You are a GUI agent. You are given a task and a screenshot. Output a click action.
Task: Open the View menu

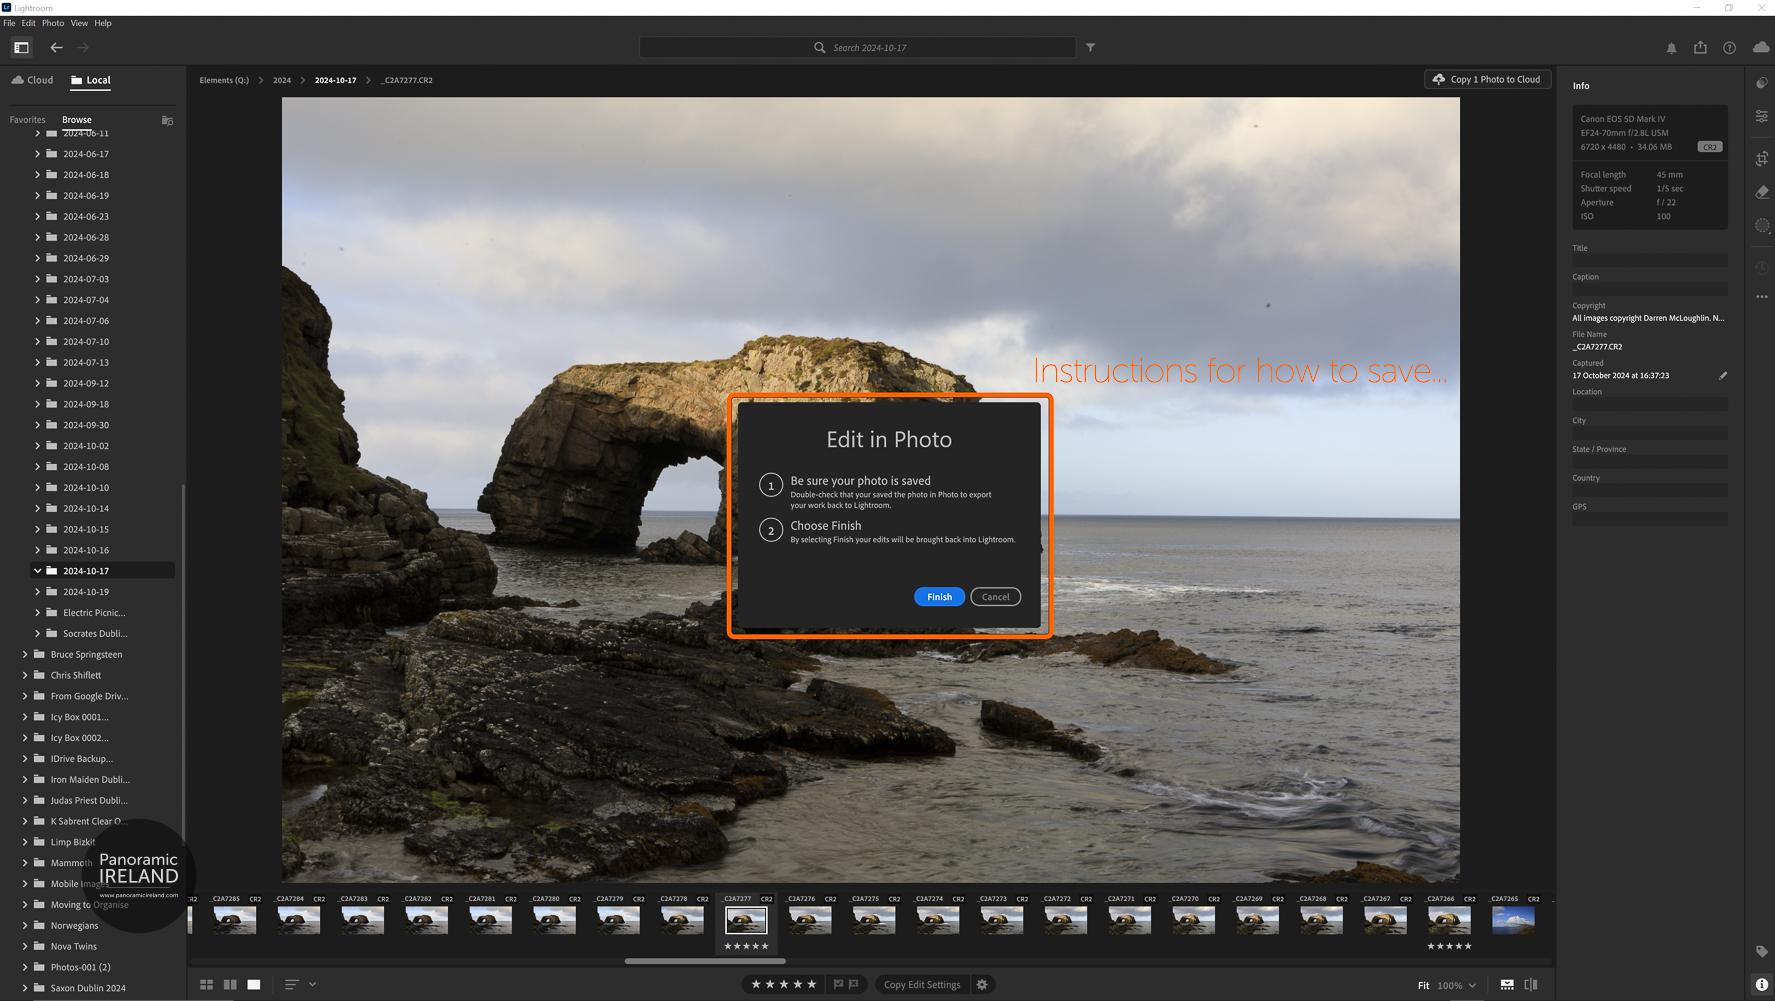point(79,23)
